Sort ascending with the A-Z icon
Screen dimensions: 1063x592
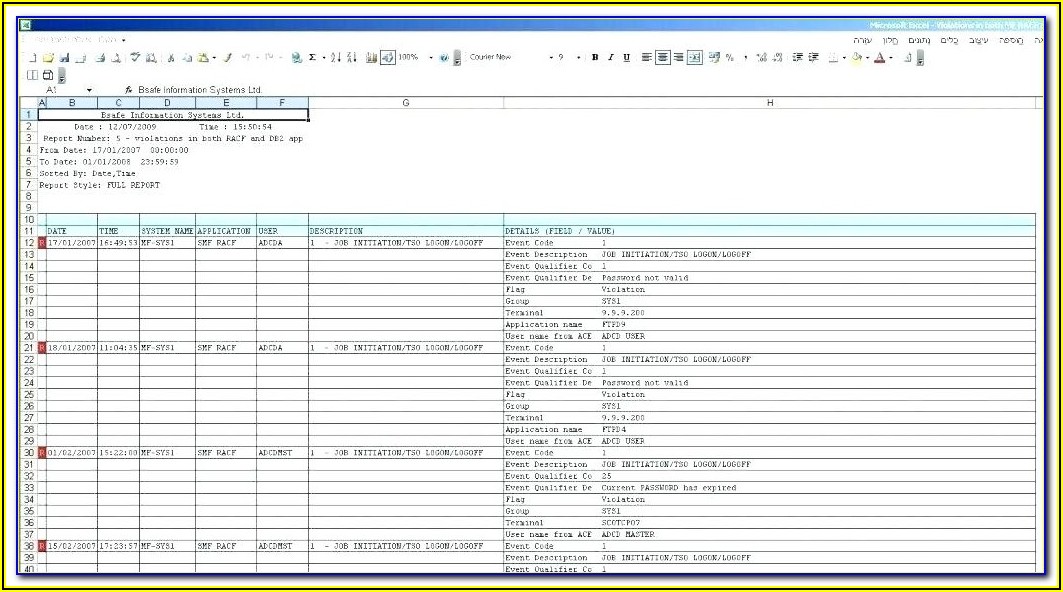click(x=335, y=58)
